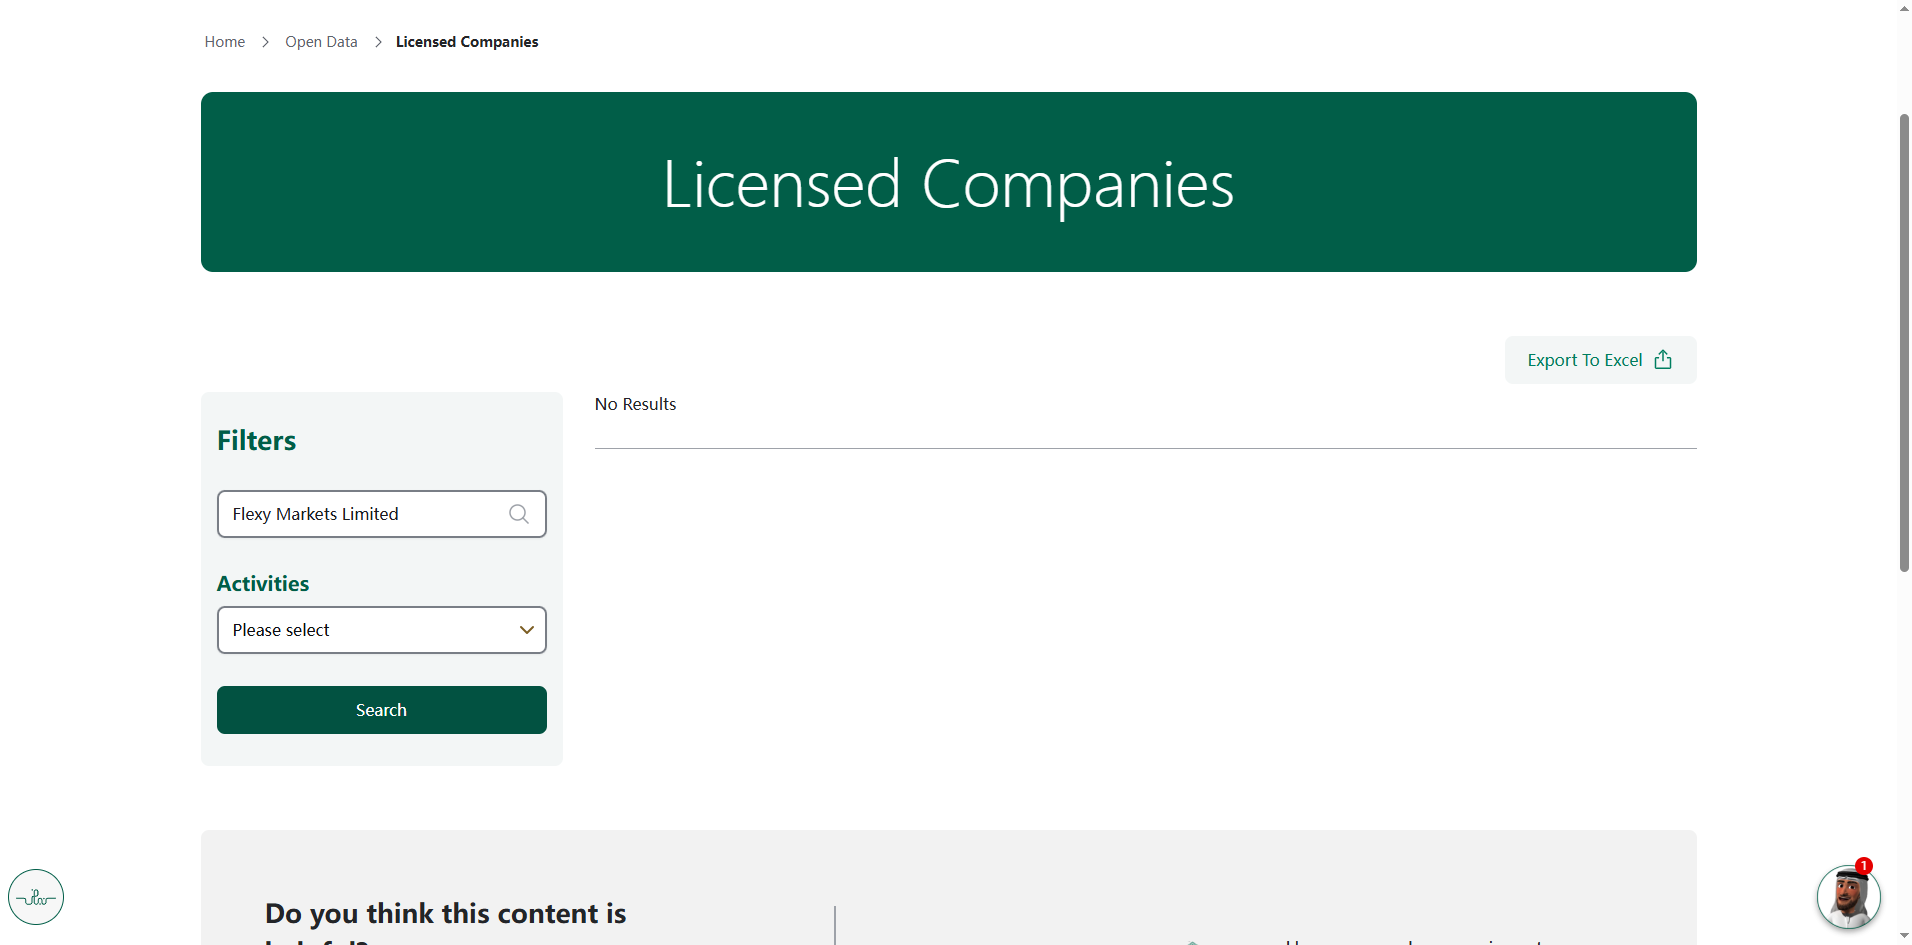The height and width of the screenshot is (945, 1912).
Task: Click the Licensed Companies breadcrumb item
Action: coord(467,42)
